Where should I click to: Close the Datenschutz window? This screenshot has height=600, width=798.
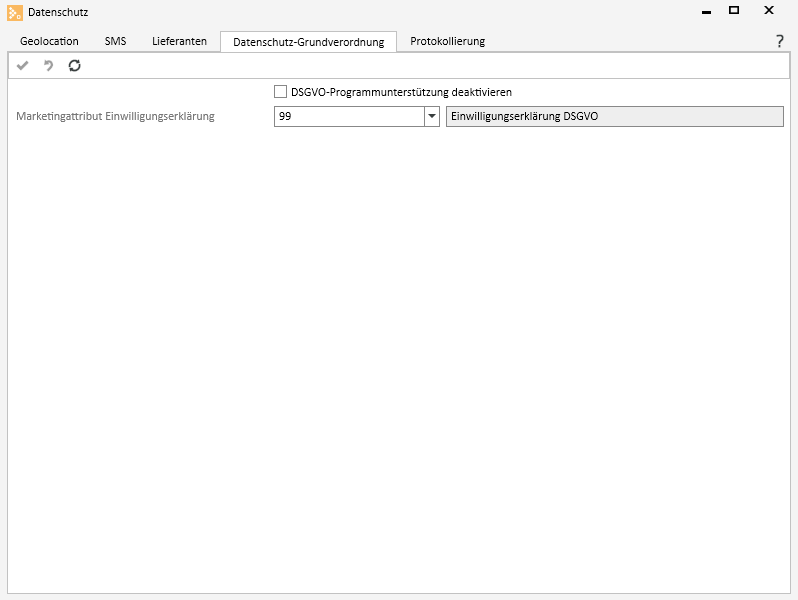[x=769, y=11]
